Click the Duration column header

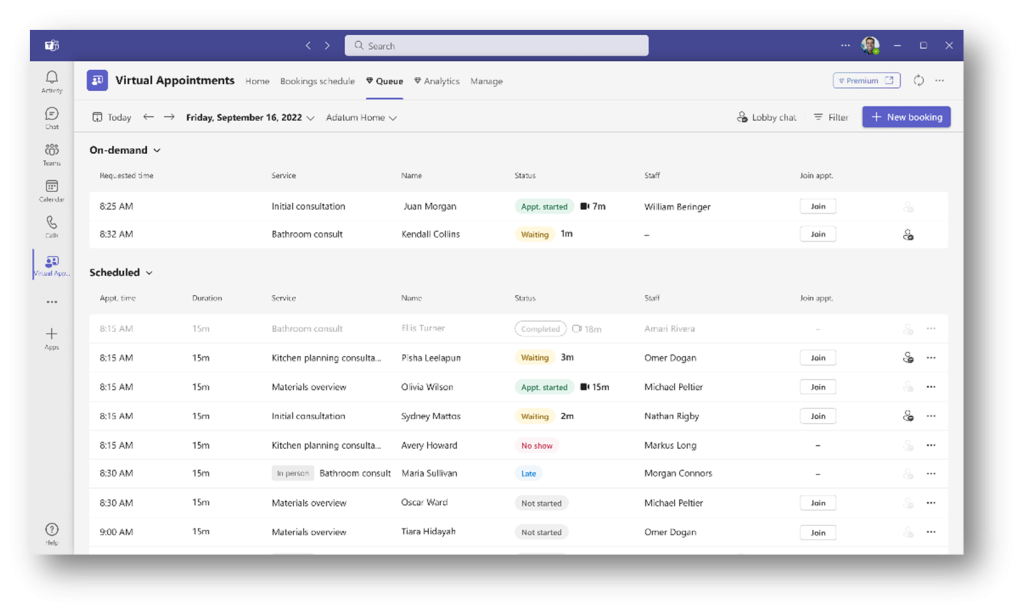[x=207, y=298]
